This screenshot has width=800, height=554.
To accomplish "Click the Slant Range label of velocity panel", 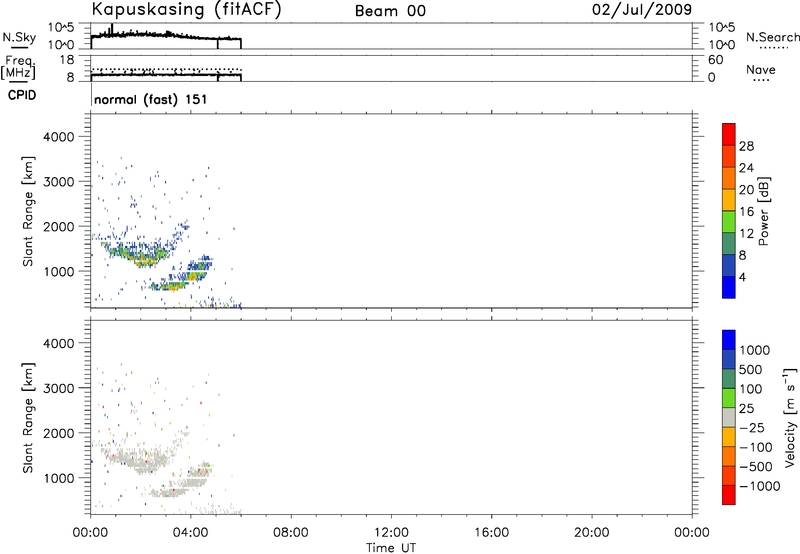I will click(28, 418).
